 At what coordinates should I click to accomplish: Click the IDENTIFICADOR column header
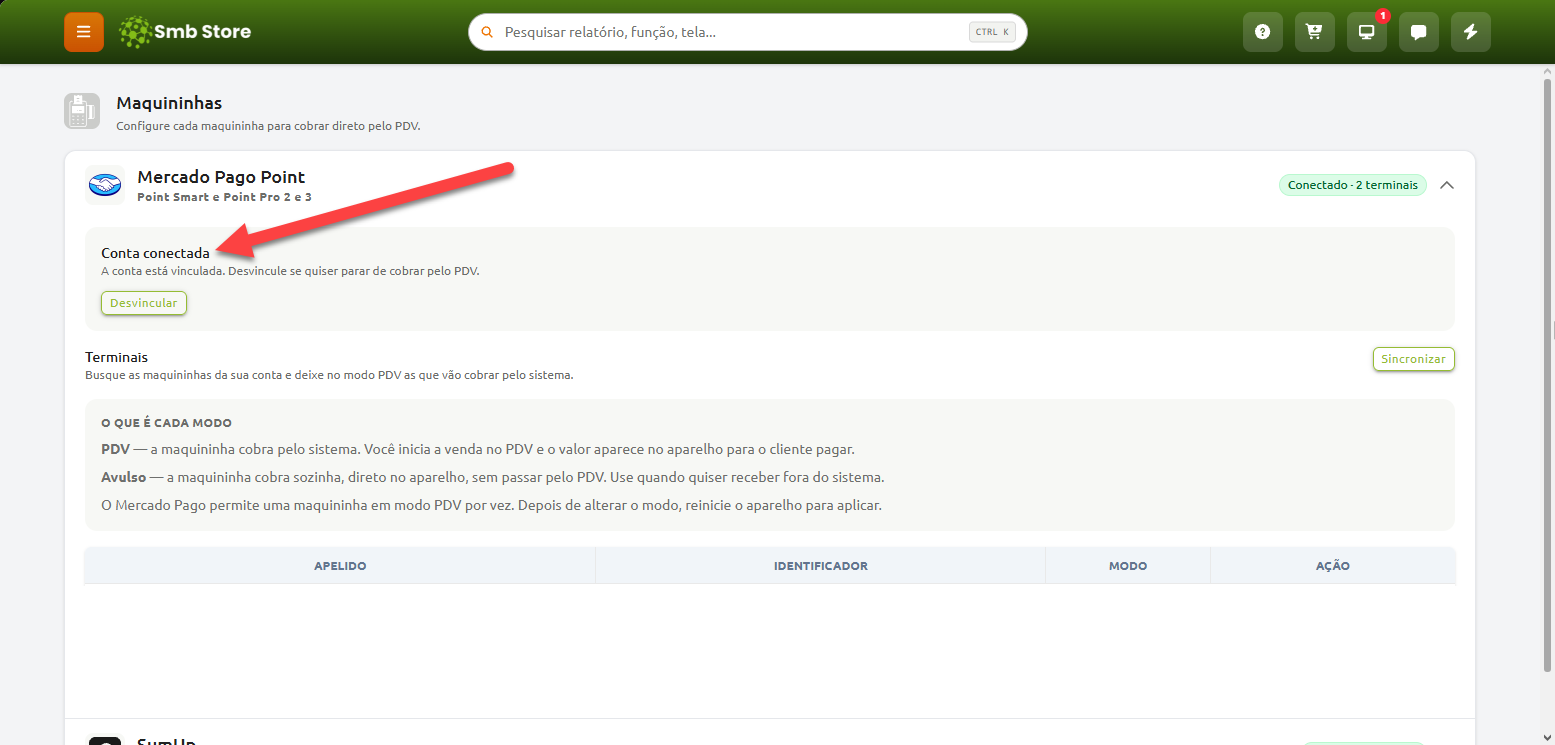click(x=821, y=566)
